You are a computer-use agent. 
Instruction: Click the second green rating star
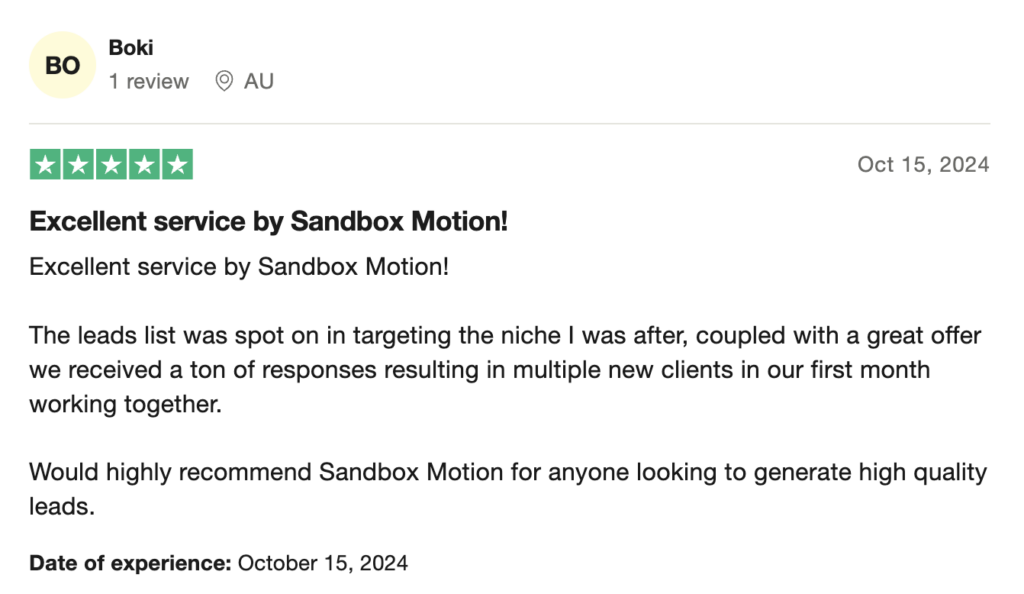pos(78,165)
